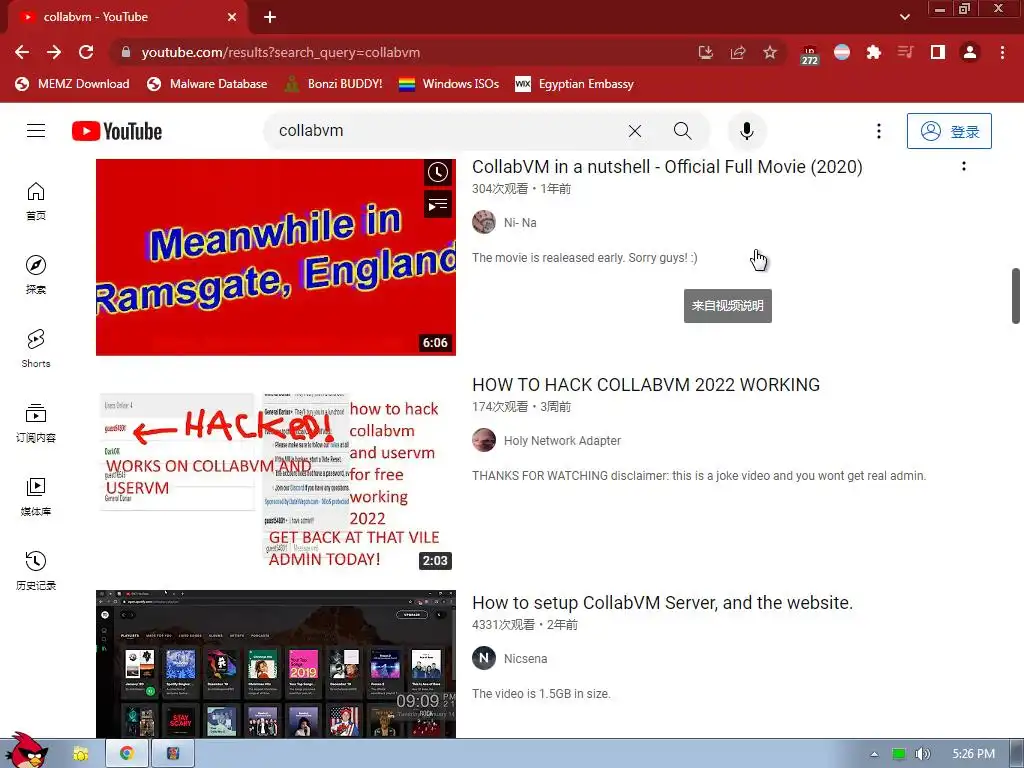Go to the YouTube logo home
This screenshot has height=768, width=1024.
tap(117, 131)
